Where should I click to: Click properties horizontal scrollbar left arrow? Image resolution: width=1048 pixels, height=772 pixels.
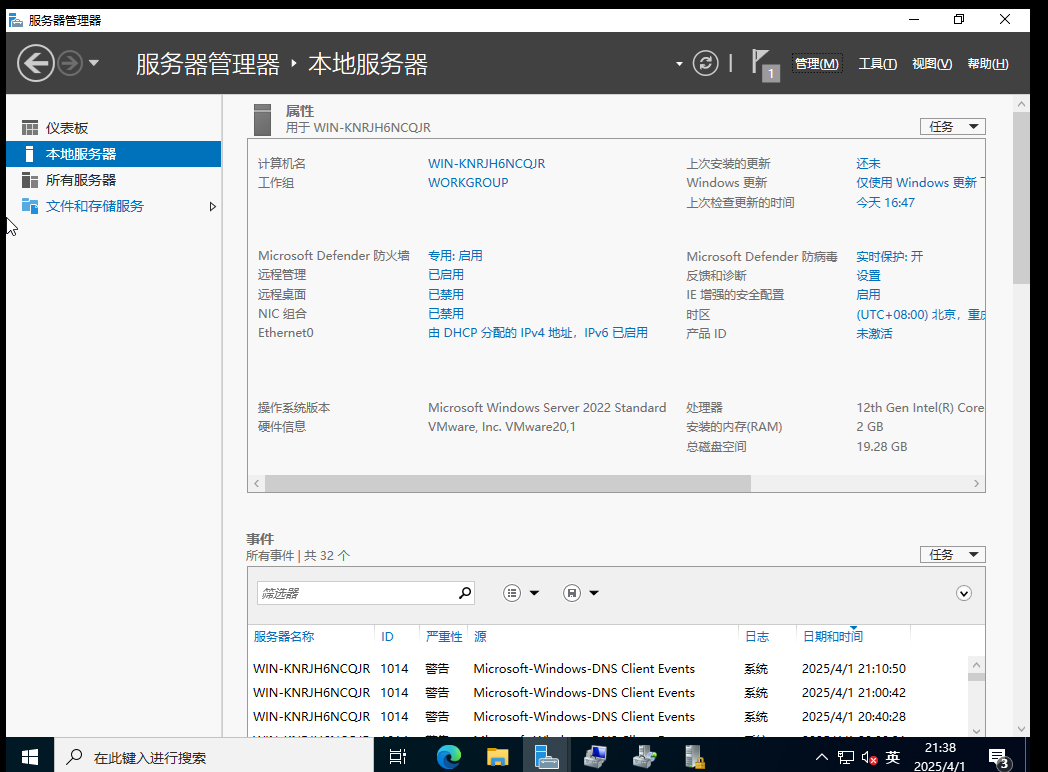point(257,483)
